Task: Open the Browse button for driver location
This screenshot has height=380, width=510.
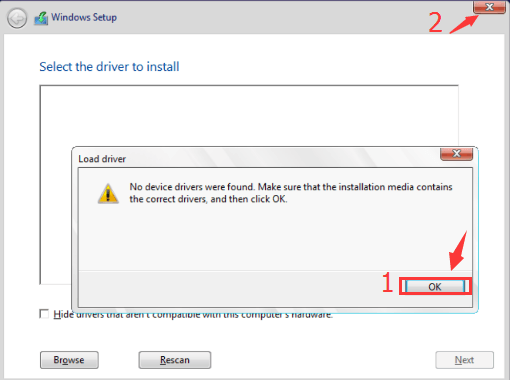Action: (69, 360)
